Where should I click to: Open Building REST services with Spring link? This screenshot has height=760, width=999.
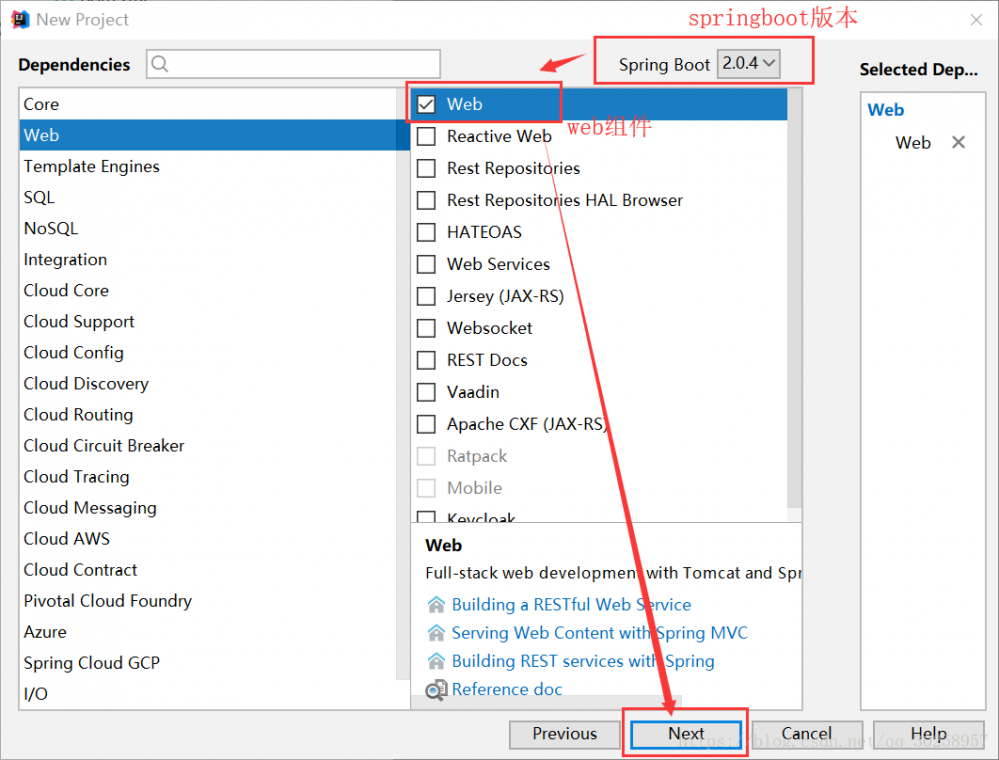click(x=583, y=661)
